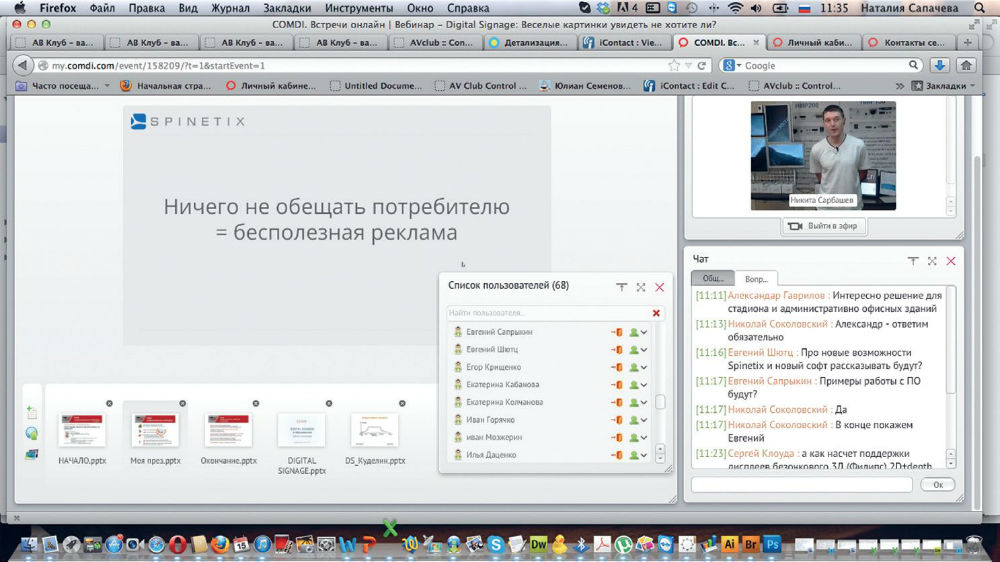1000x562 pixels.
Task: Open the AV Club Control... bookmark
Action: [x=480, y=85]
